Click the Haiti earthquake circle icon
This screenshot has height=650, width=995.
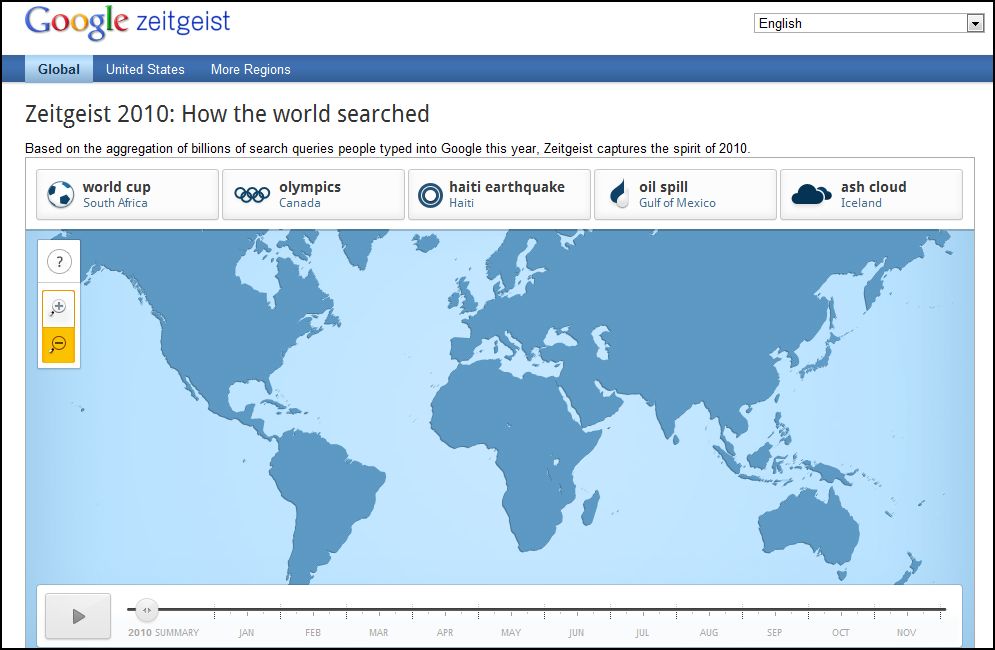[x=430, y=195]
